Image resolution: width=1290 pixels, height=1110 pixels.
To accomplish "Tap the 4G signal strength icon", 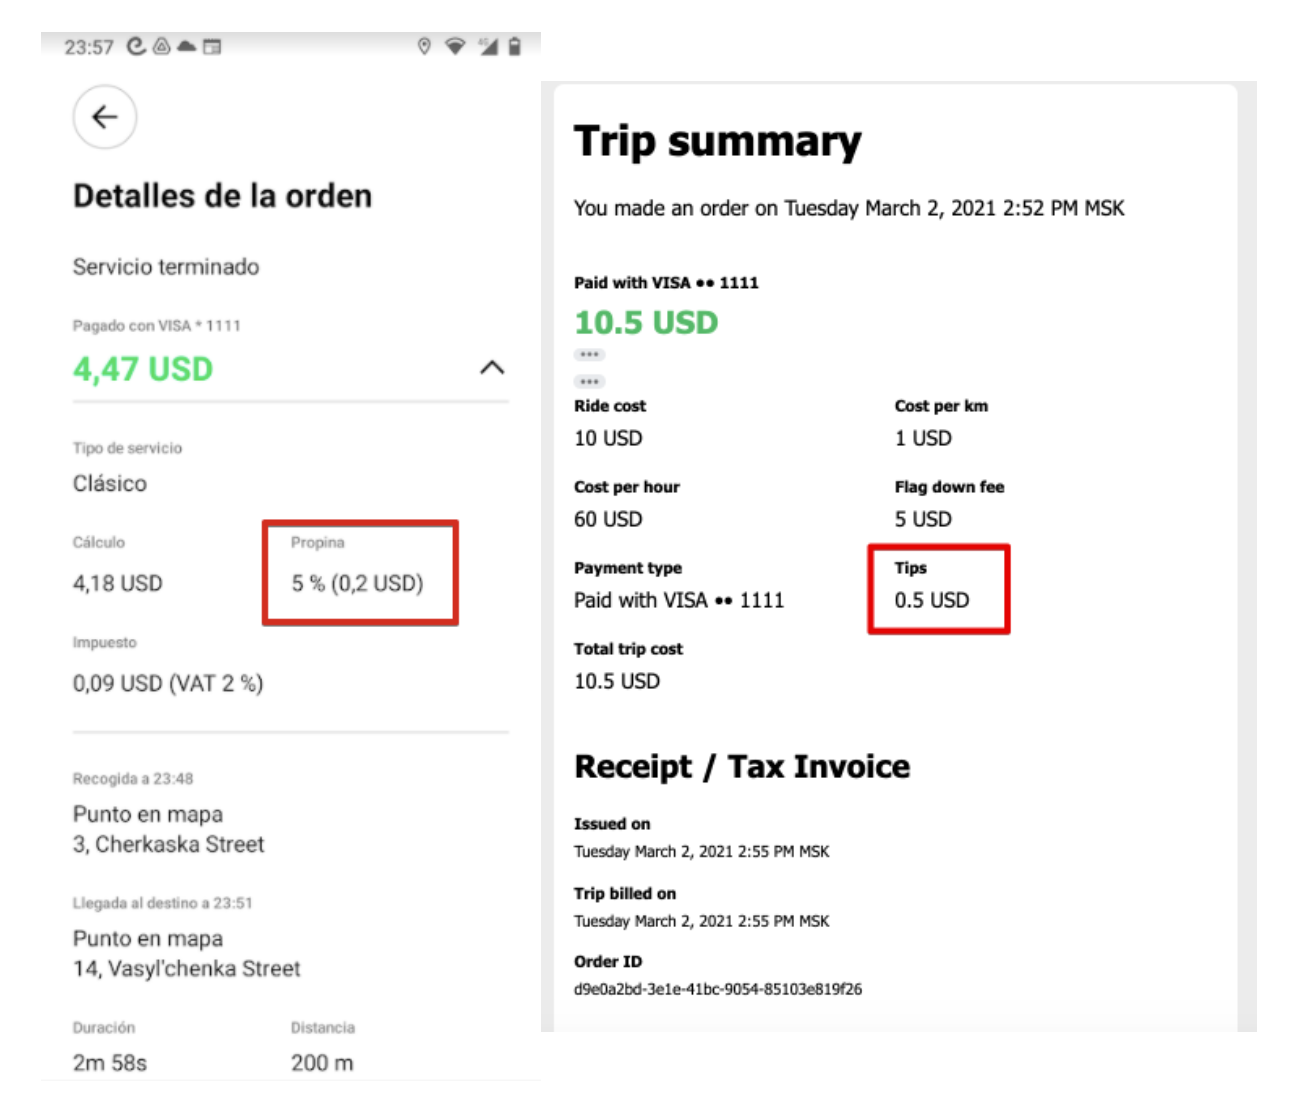I will click(487, 46).
